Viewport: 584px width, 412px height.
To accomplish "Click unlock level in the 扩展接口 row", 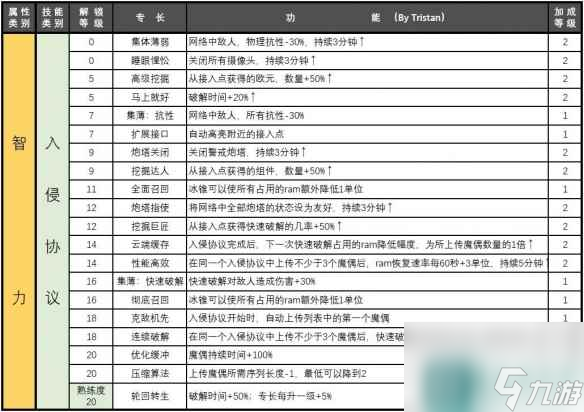I will pyautogui.click(x=91, y=134).
